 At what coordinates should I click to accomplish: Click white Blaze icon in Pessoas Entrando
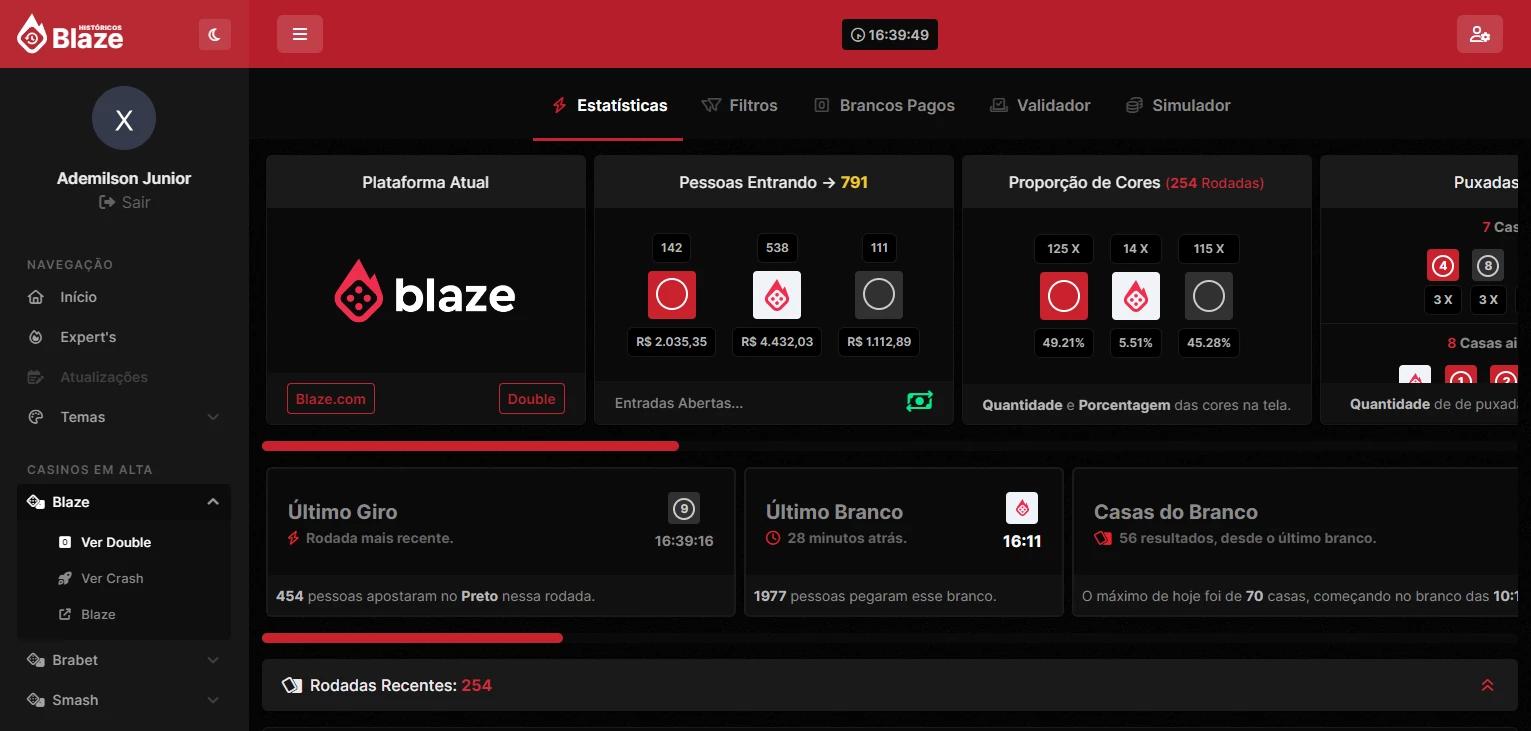777,295
